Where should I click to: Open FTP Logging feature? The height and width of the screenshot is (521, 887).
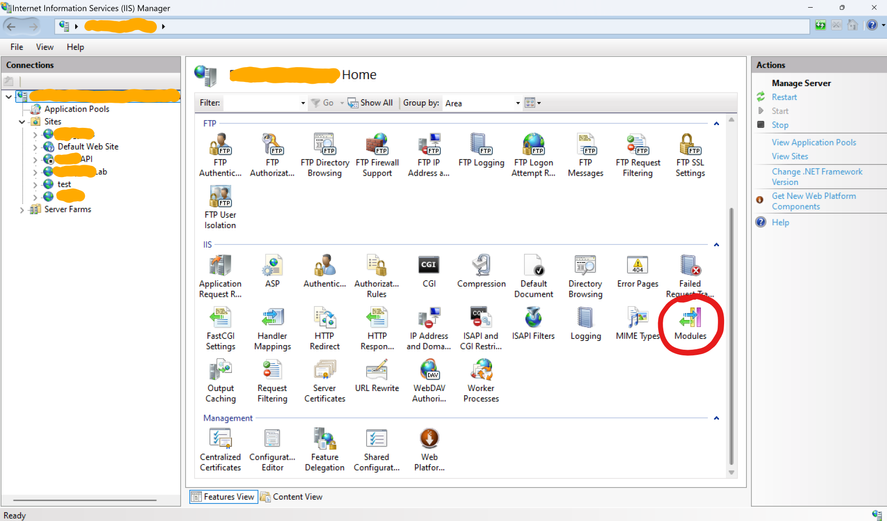tap(481, 150)
